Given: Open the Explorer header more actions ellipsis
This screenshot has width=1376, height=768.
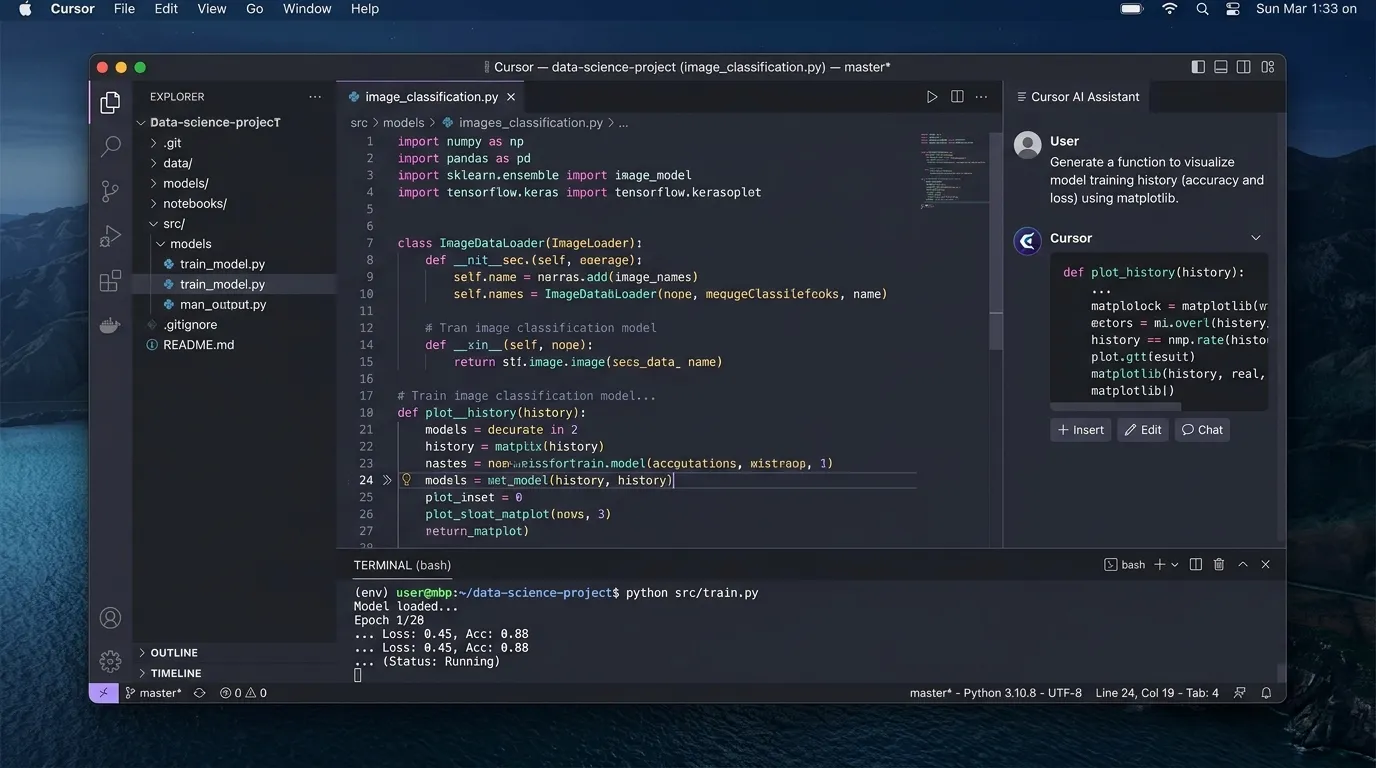Looking at the screenshot, I should [316, 97].
